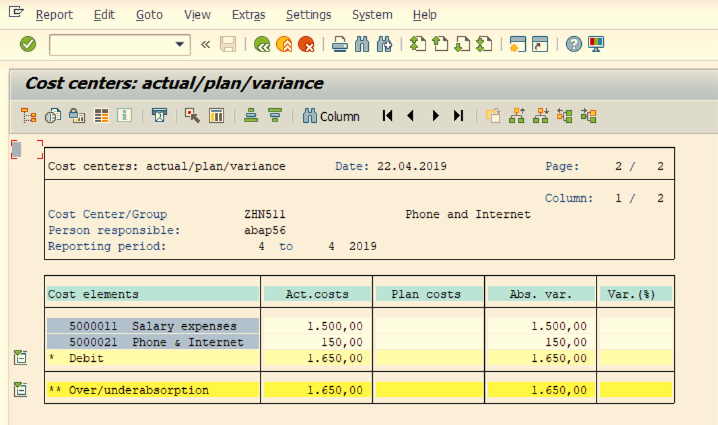The image size is (718, 425).
Task: Click the grayed folder icon after column arrows
Action: (493, 116)
